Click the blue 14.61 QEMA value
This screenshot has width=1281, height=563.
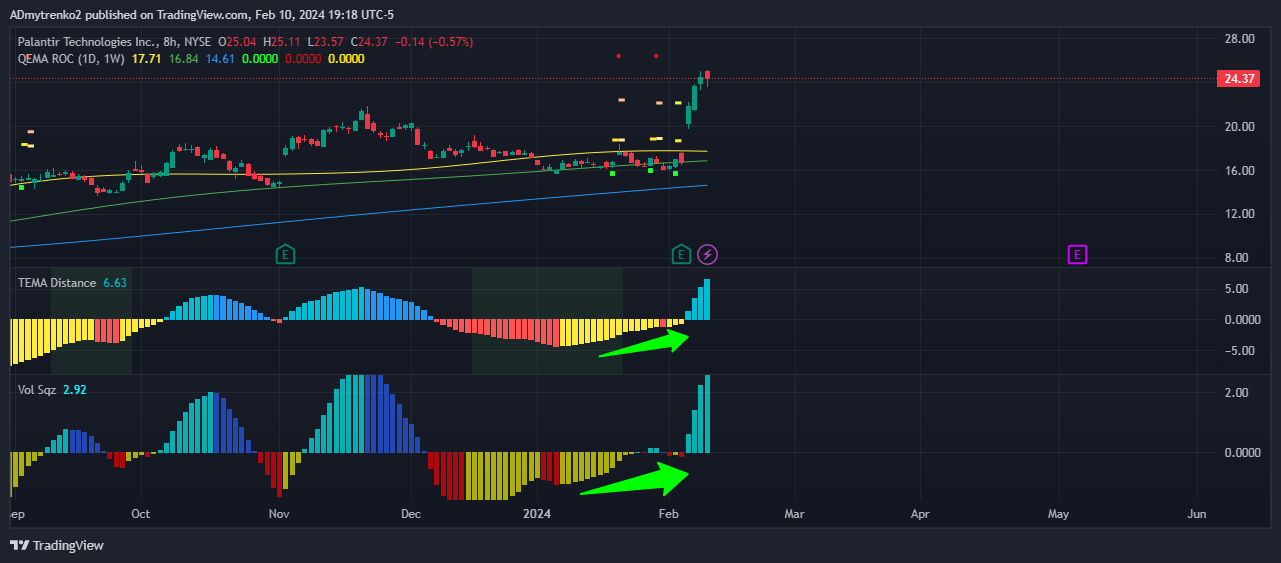(221, 59)
